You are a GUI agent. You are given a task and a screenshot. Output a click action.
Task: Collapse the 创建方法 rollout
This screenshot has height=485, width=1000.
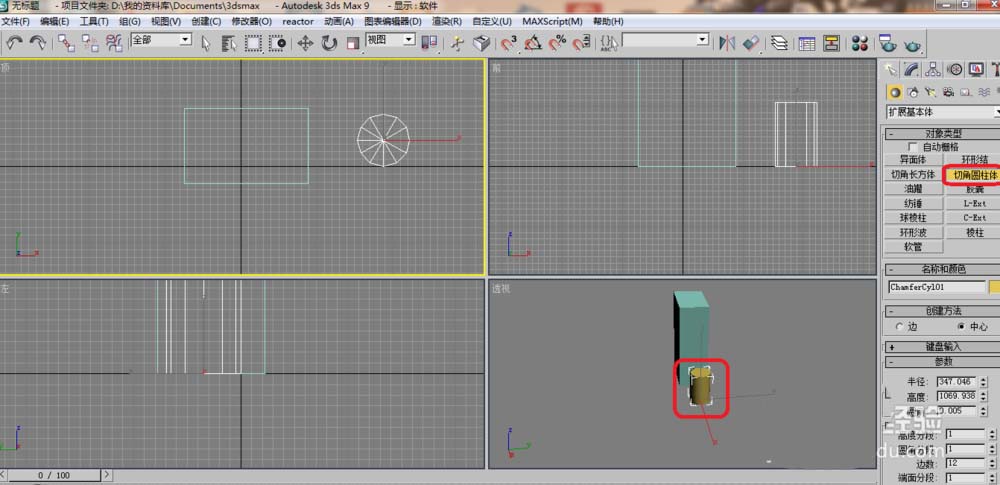pyautogui.click(x=943, y=311)
